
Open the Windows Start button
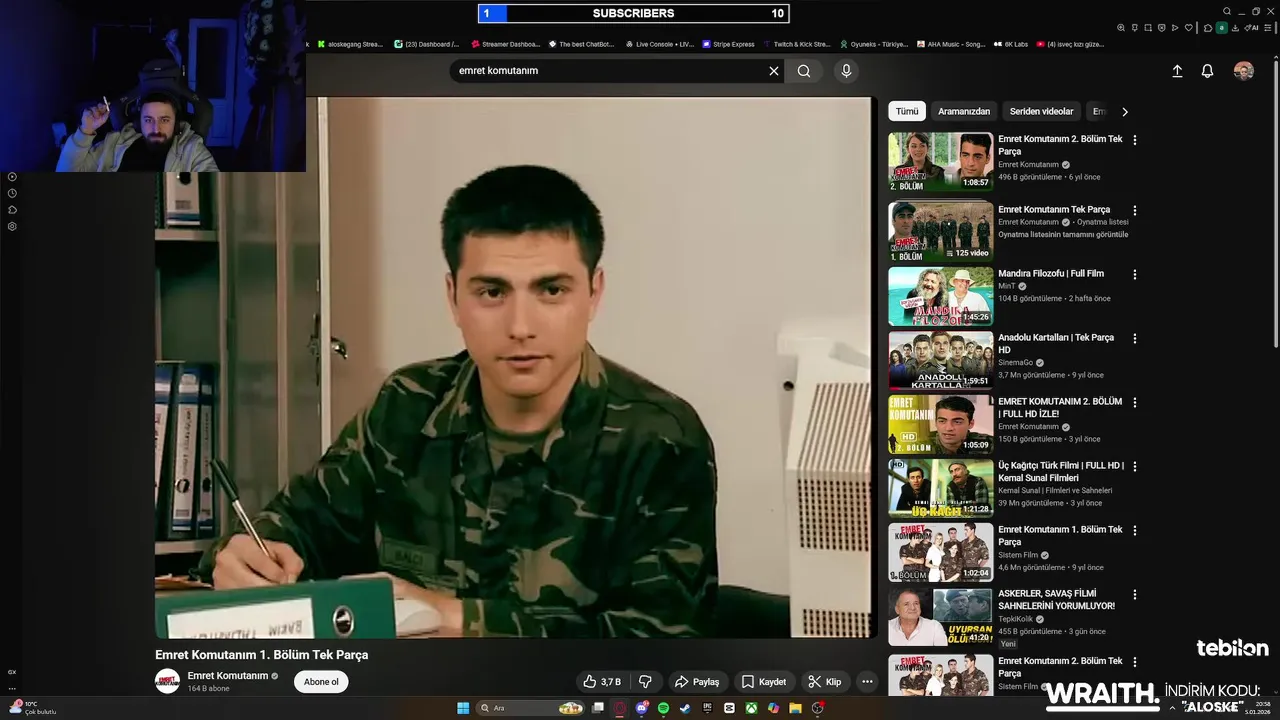click(x=463, y=708)
